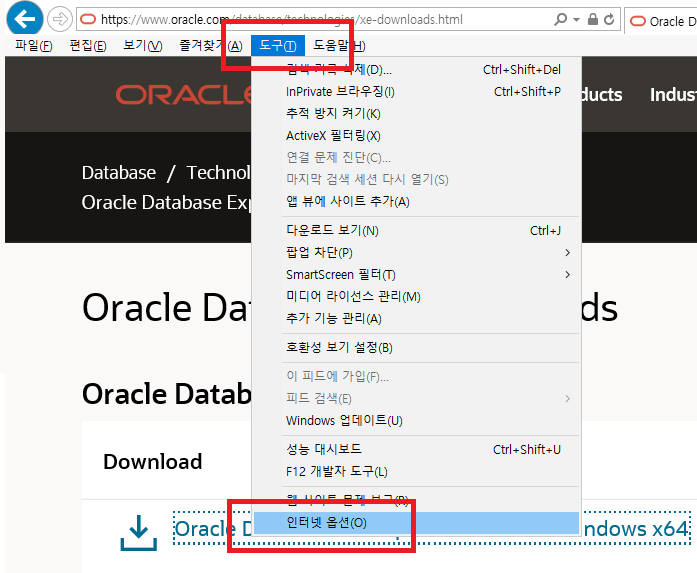The image size is (697, 573).
Task: Click the security lock icon
Action: pyautogui.click(x=593, y=19)
